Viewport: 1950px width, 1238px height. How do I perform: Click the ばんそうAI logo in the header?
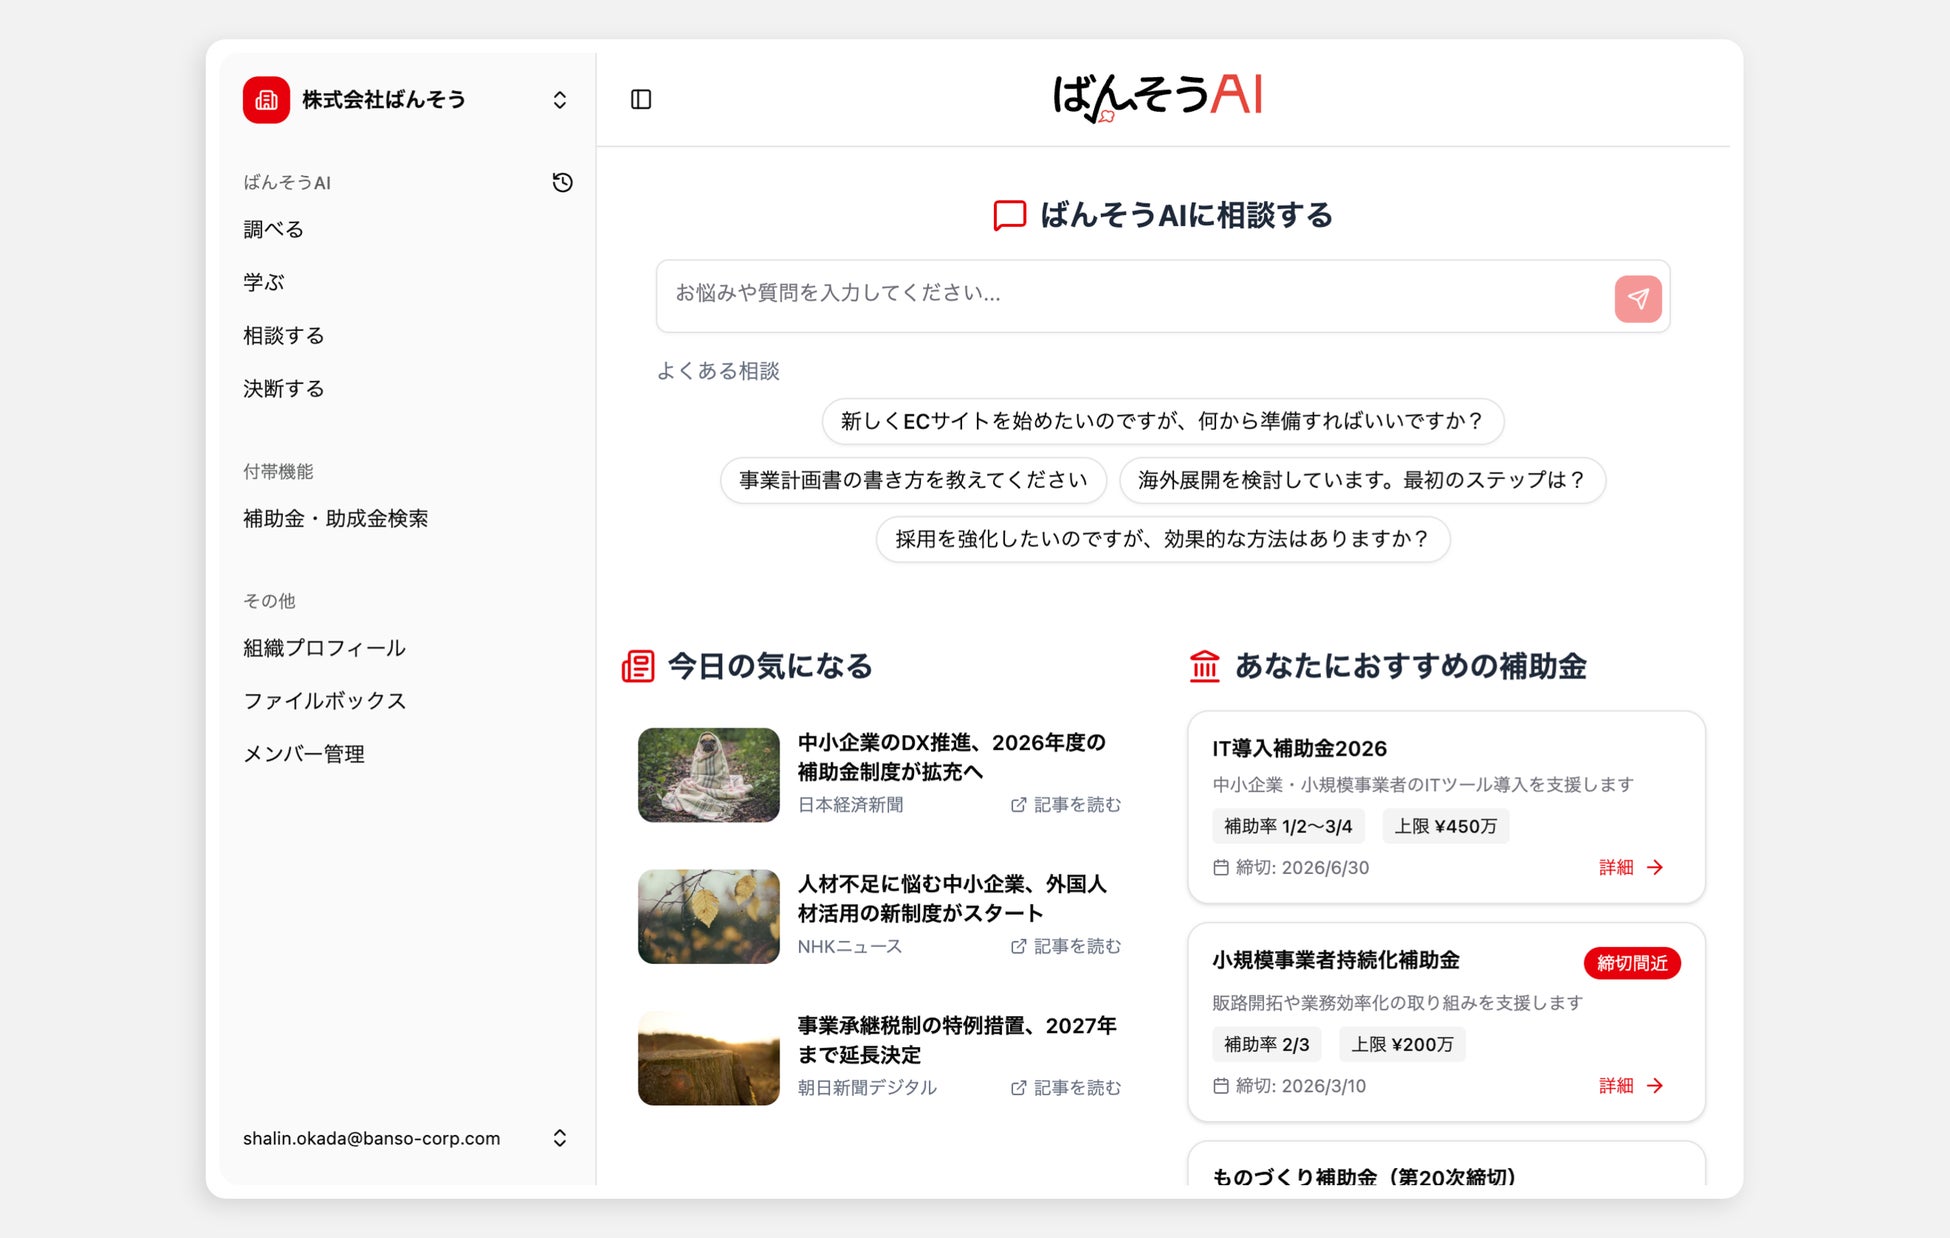[1158, 97]
